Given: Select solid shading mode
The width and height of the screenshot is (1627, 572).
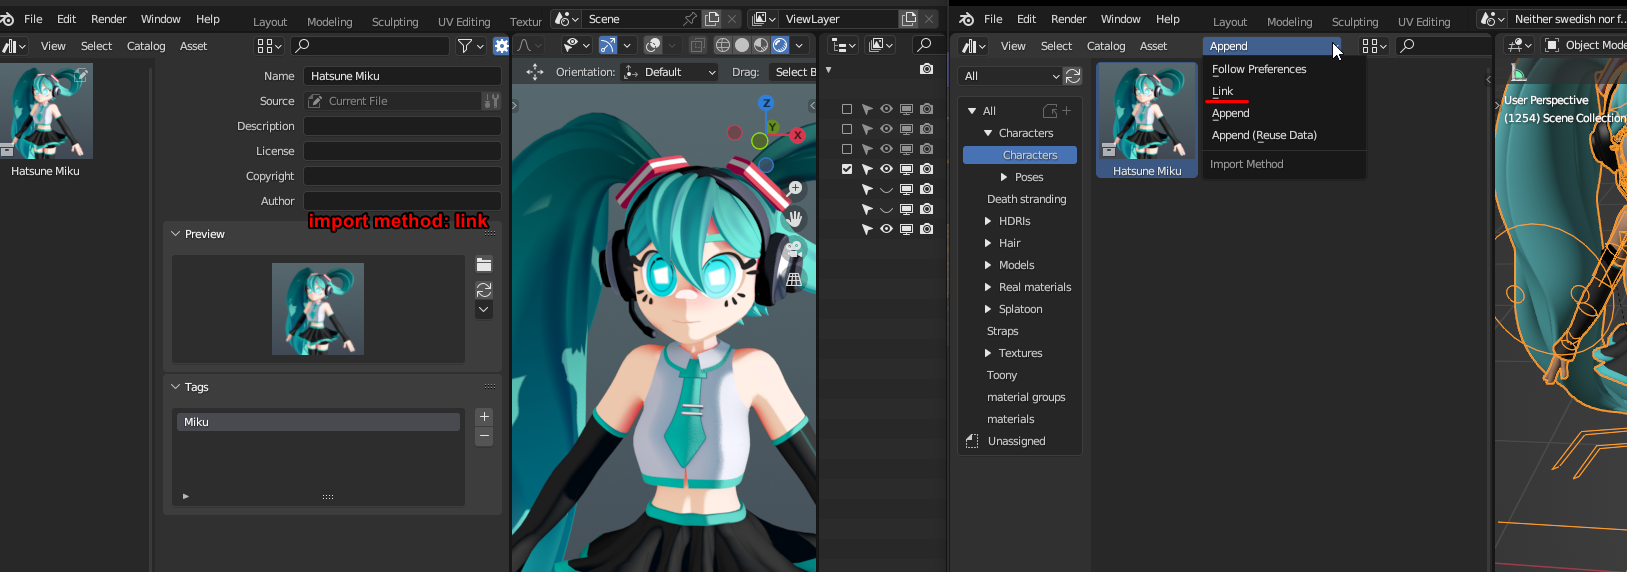Looking at the screenshot, I should [742, 45].
